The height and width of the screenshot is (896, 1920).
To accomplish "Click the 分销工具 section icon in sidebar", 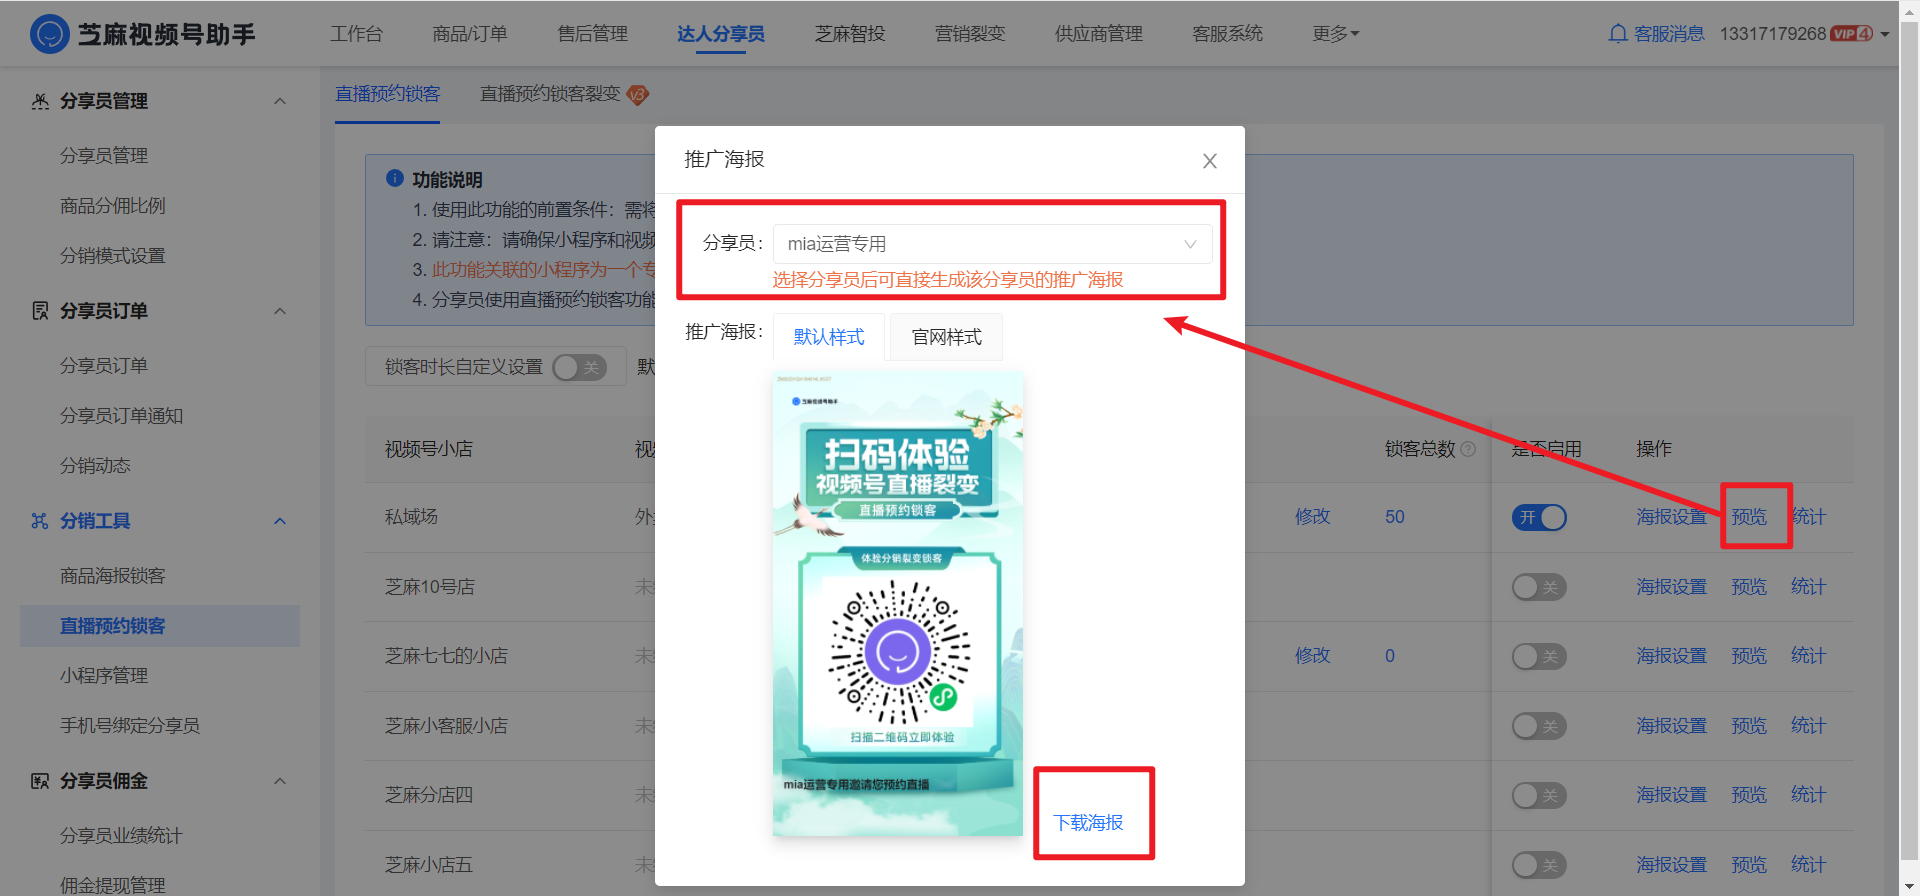I will coord(40,521).
